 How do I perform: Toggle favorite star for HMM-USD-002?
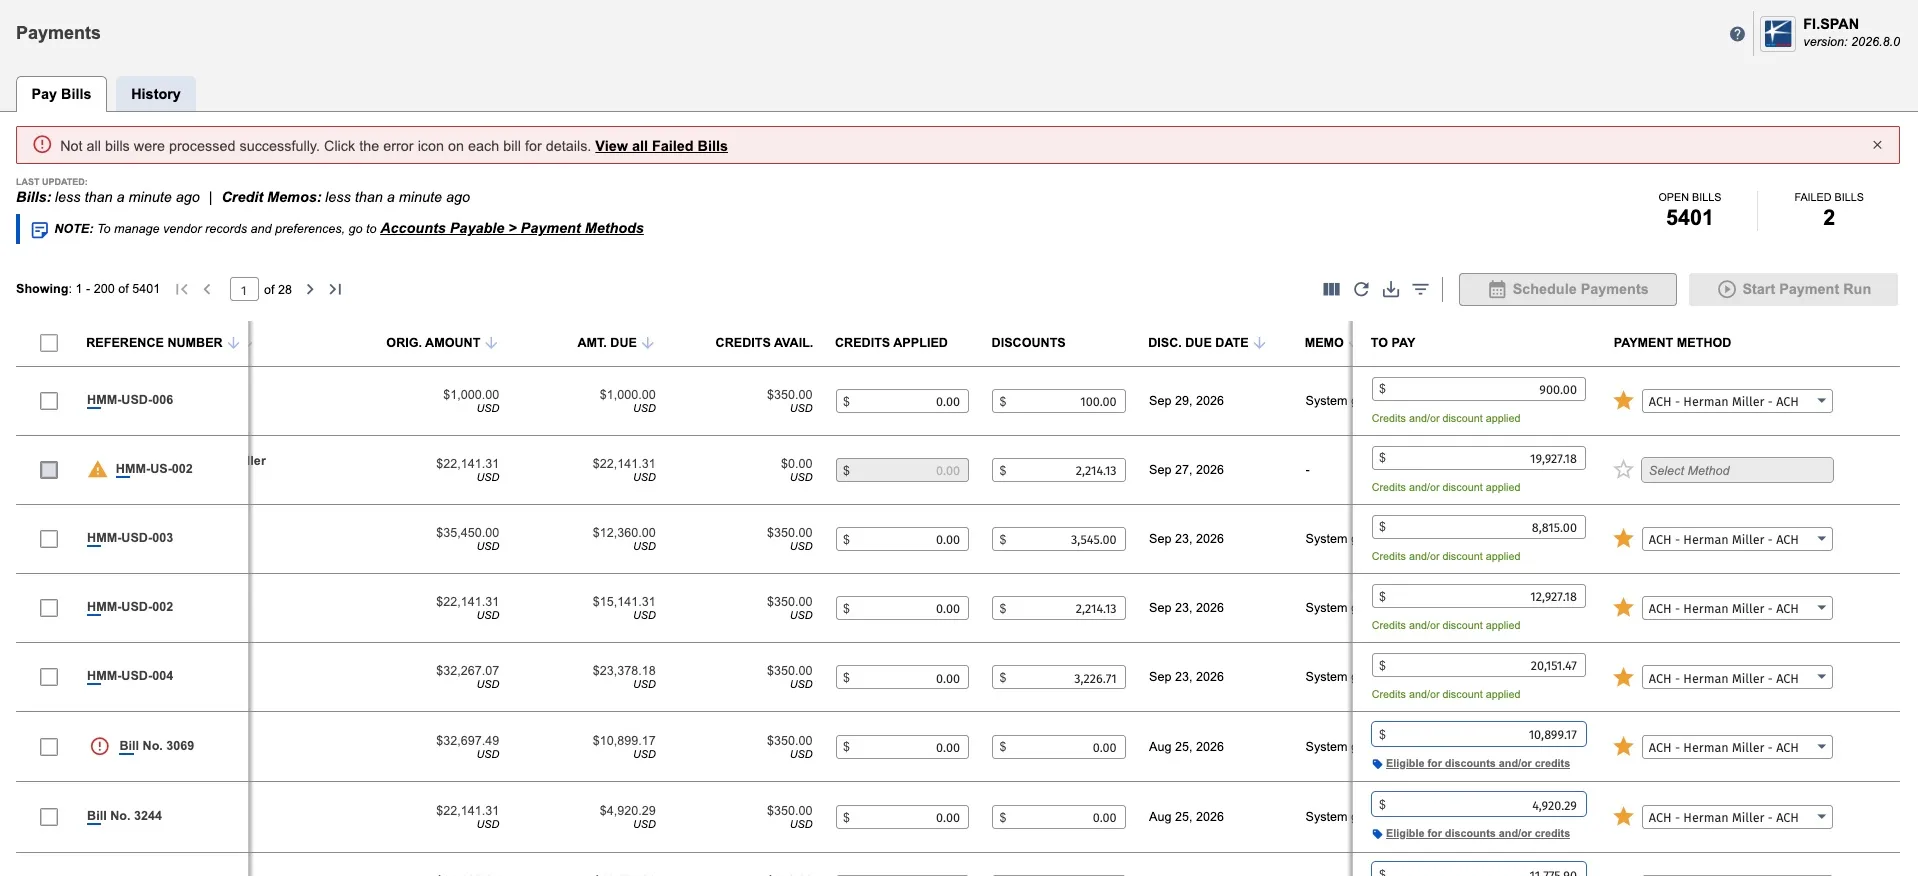tap(1624, 608)
